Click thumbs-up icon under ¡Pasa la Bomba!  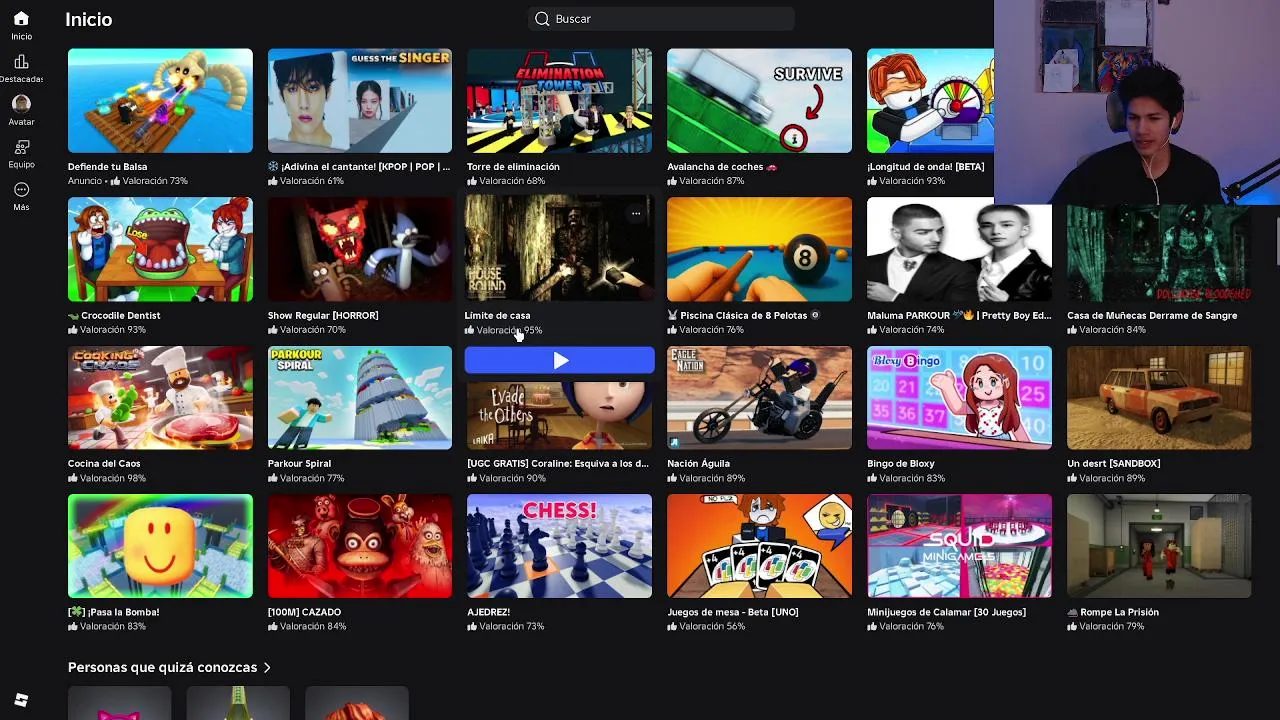click(x=73, y=627)
